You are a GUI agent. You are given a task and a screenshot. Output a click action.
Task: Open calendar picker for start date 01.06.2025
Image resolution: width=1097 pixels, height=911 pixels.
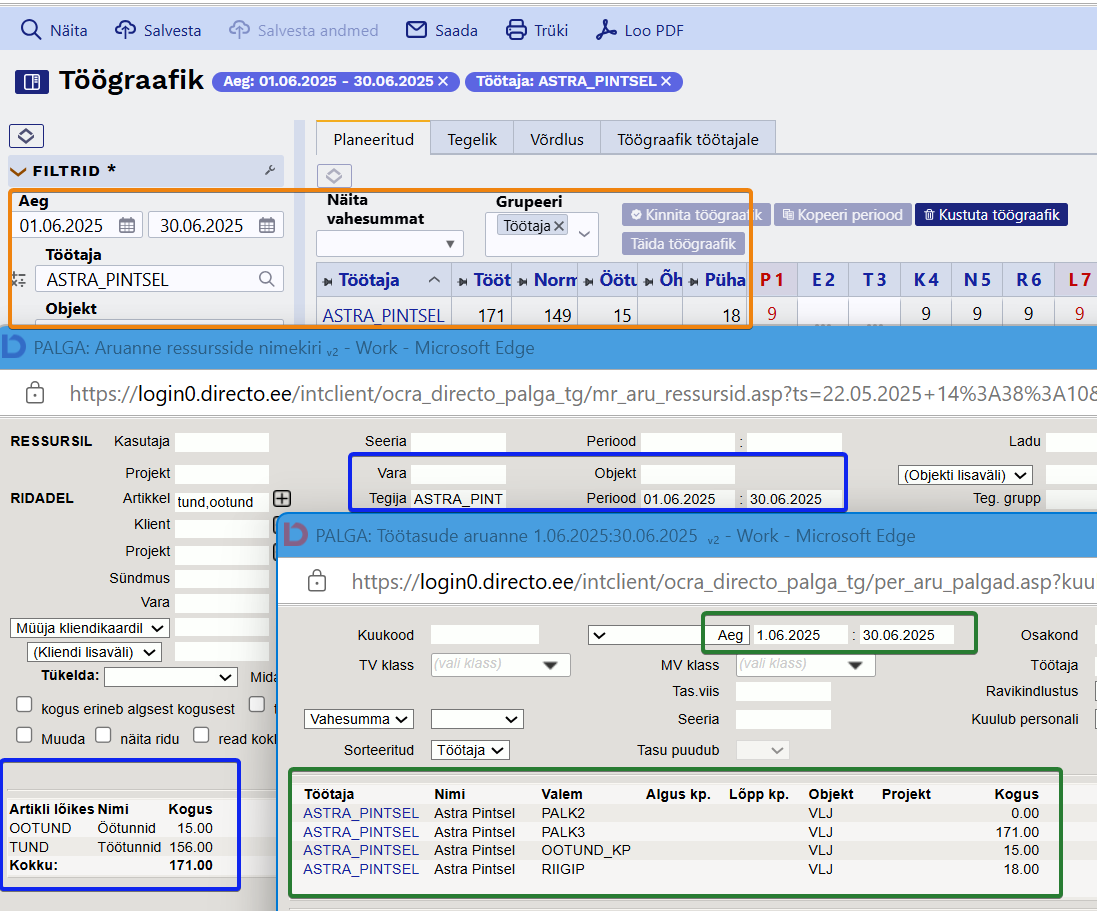(127, 225)
